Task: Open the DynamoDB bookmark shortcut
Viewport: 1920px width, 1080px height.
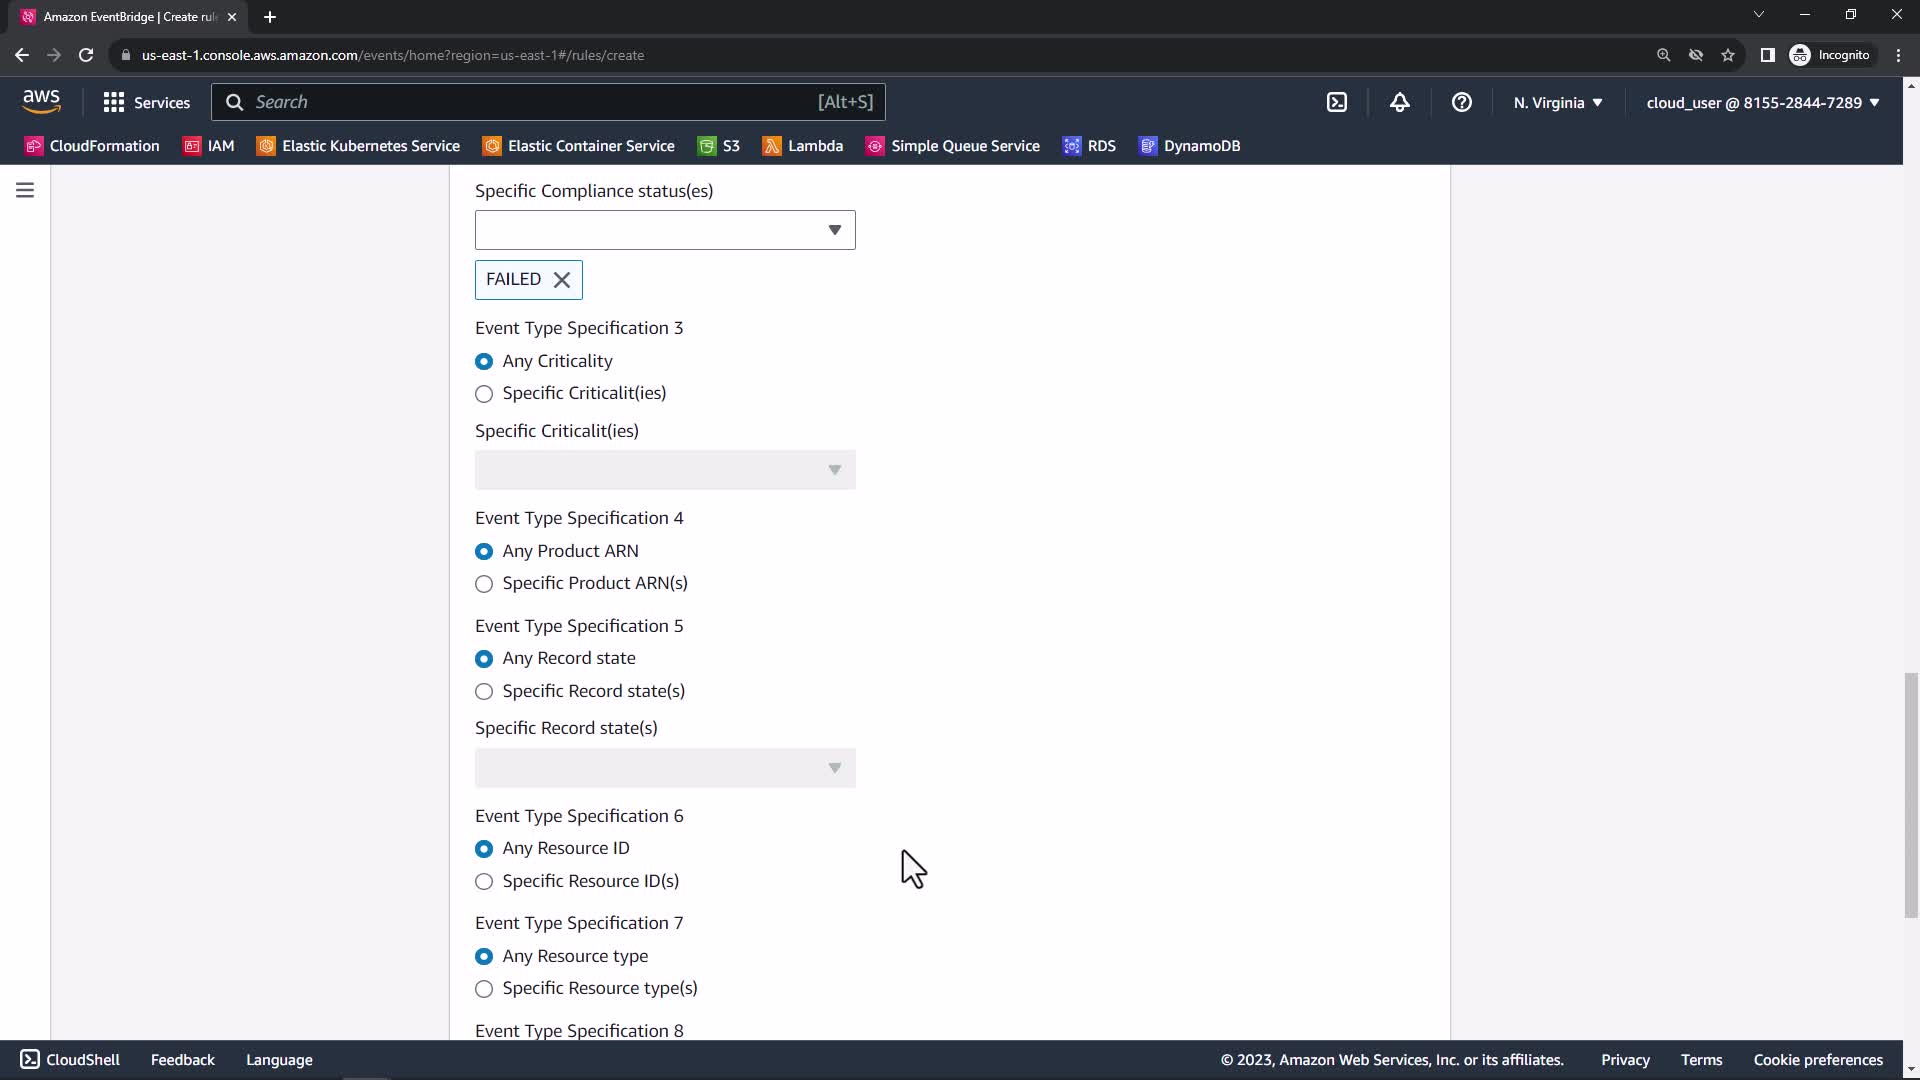Action: tap(1189, 146)
